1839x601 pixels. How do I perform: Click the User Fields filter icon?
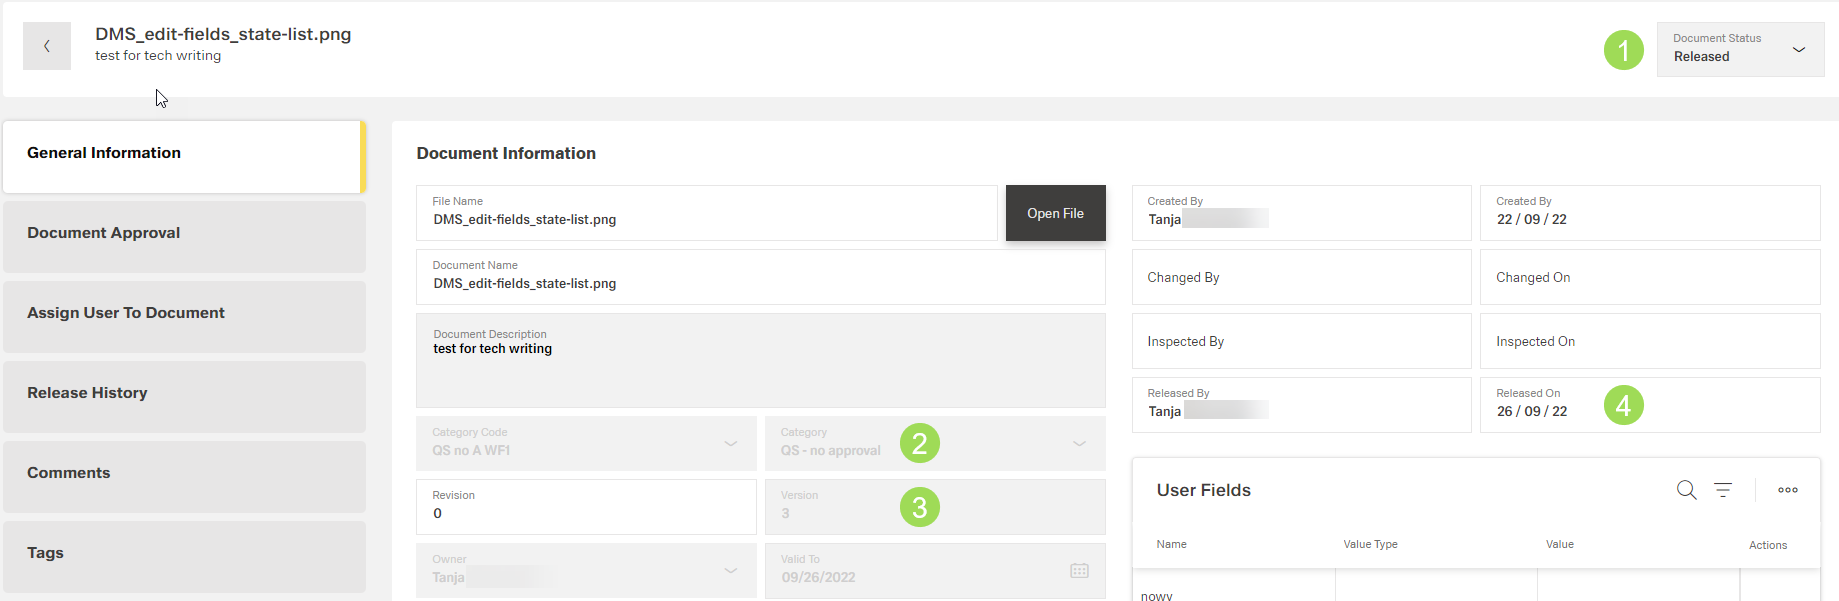click(x=1723, y=490)
